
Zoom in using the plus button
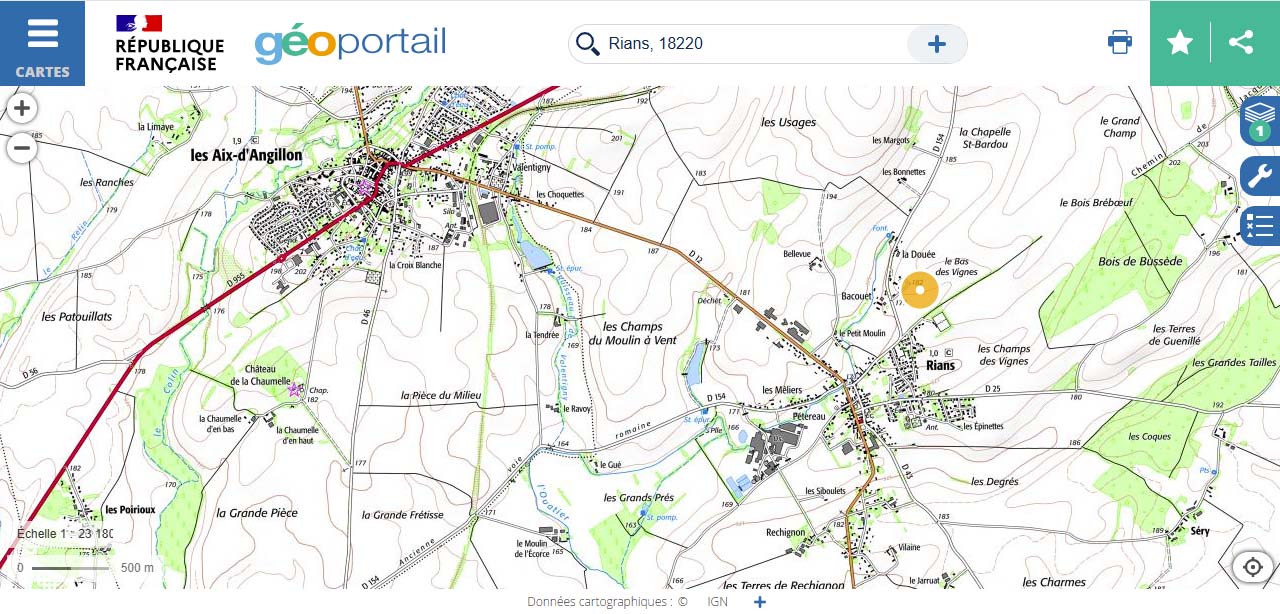click(x=22, y=108)
